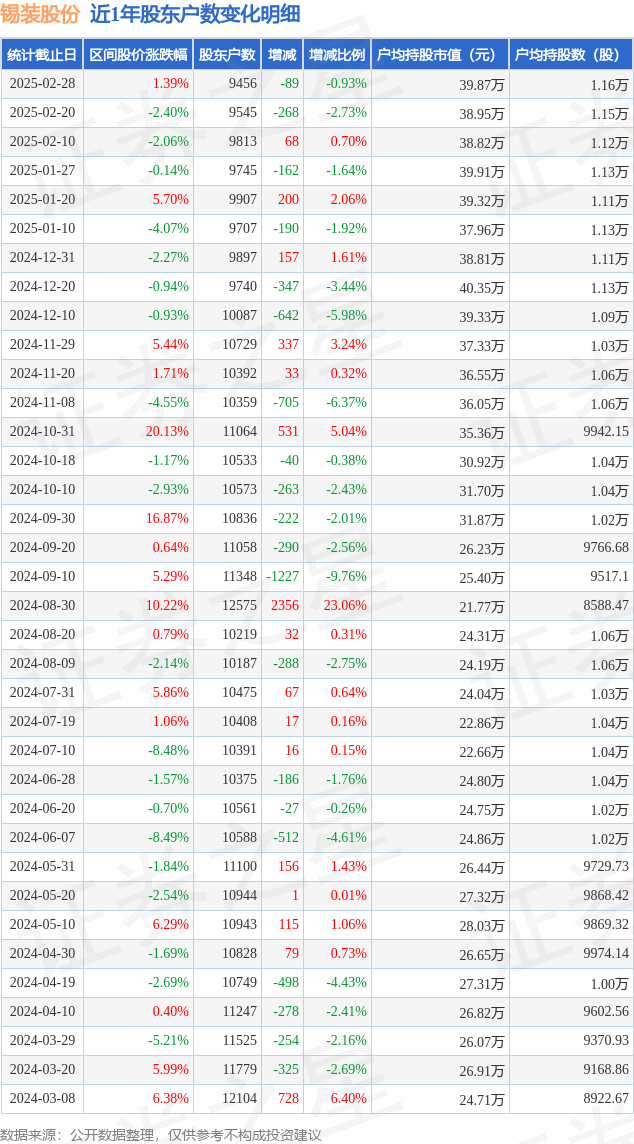634x1144 pixels.
Task: Select the 20.13% price change cell
Action: (x=168, y=431)
